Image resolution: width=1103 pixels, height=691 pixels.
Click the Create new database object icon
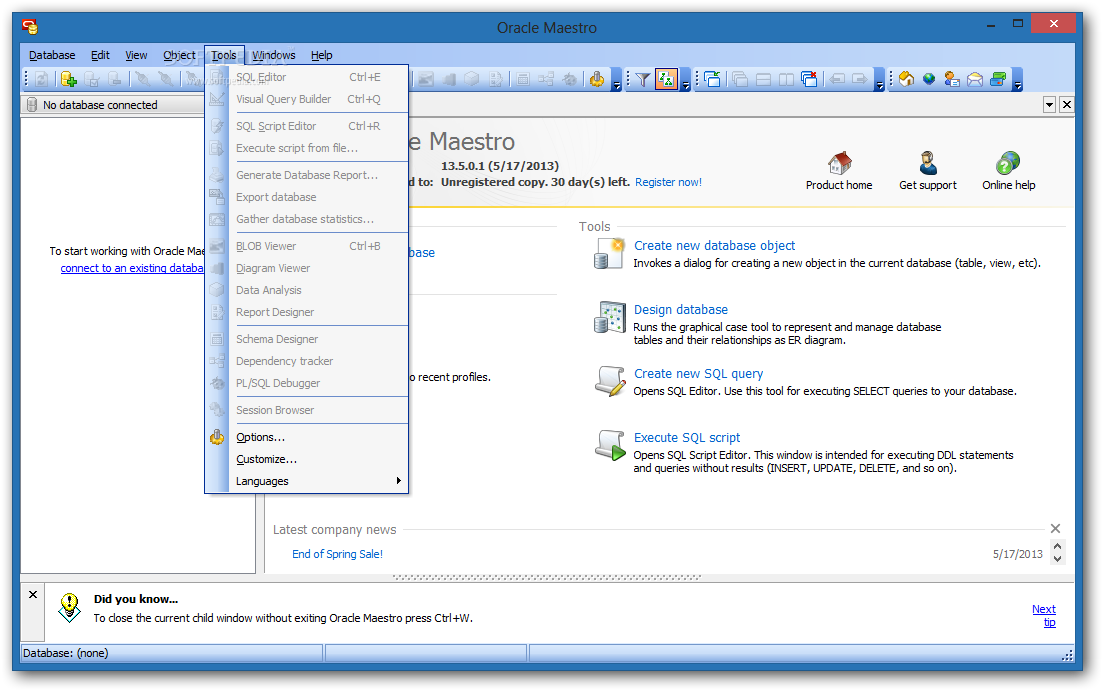(x=609, y=254)
